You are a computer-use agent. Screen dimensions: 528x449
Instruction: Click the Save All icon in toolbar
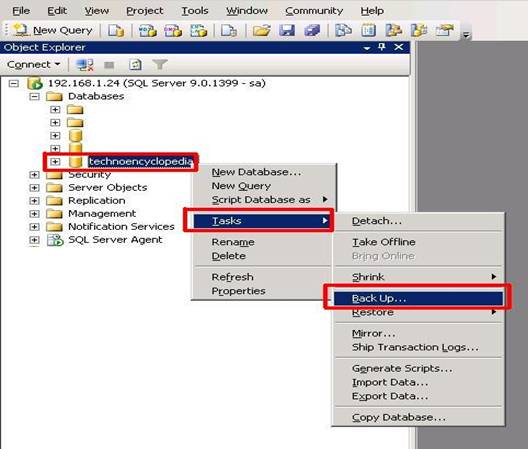point(312,30)
